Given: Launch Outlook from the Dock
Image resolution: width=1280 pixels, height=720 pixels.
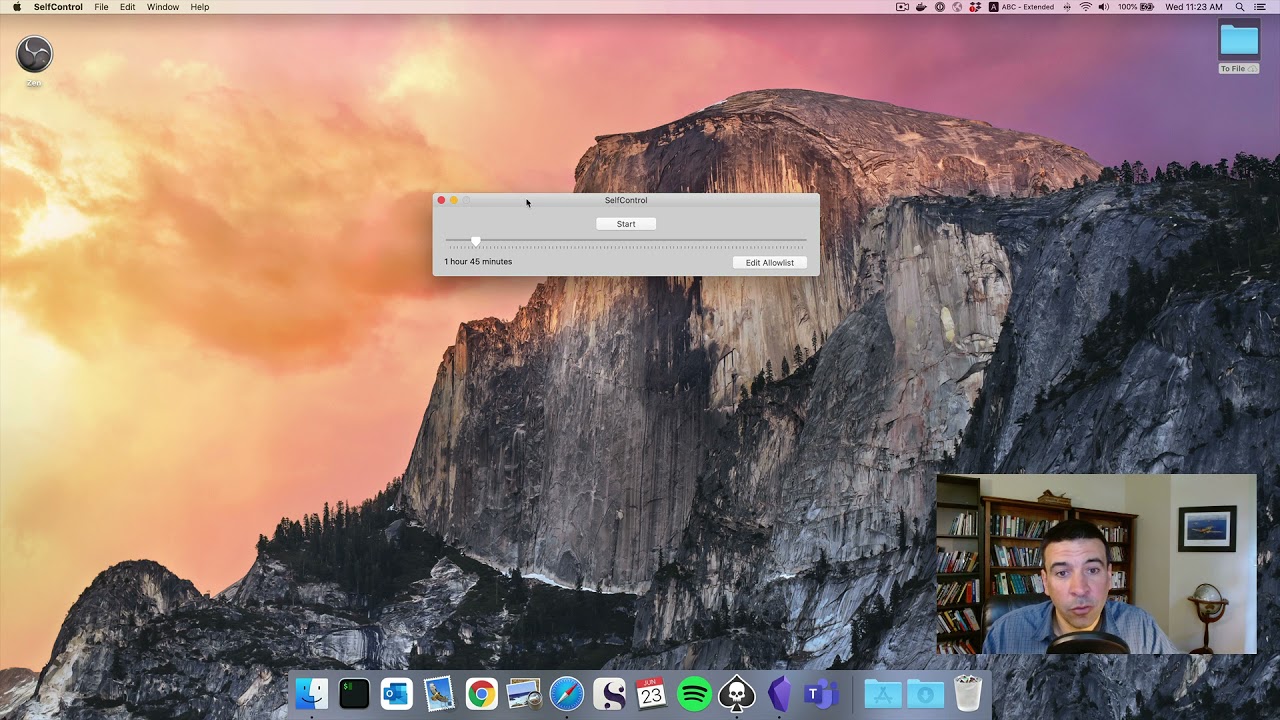Looking at the screenshot, I should [x=397, y=693].
